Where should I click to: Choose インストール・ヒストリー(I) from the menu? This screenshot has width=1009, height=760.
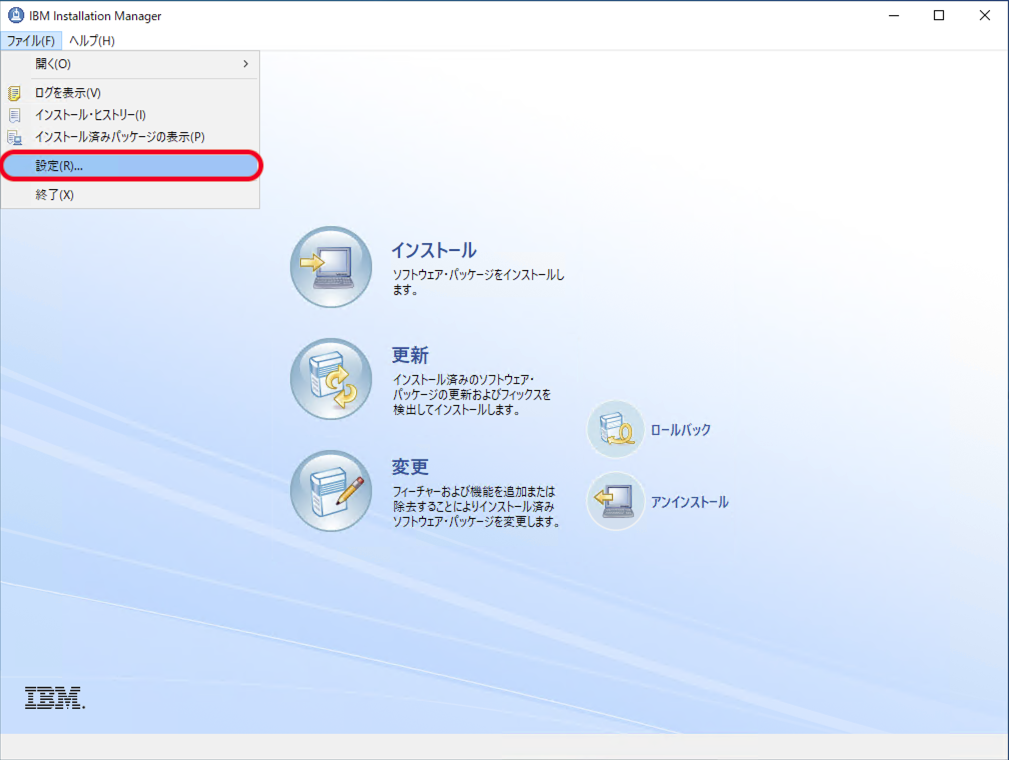[x=130, y=115]
